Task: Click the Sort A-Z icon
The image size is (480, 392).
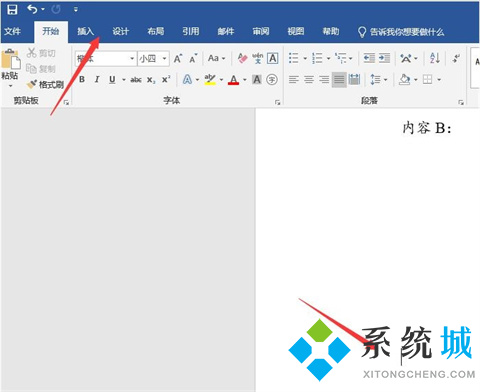Action: [435, 58]
